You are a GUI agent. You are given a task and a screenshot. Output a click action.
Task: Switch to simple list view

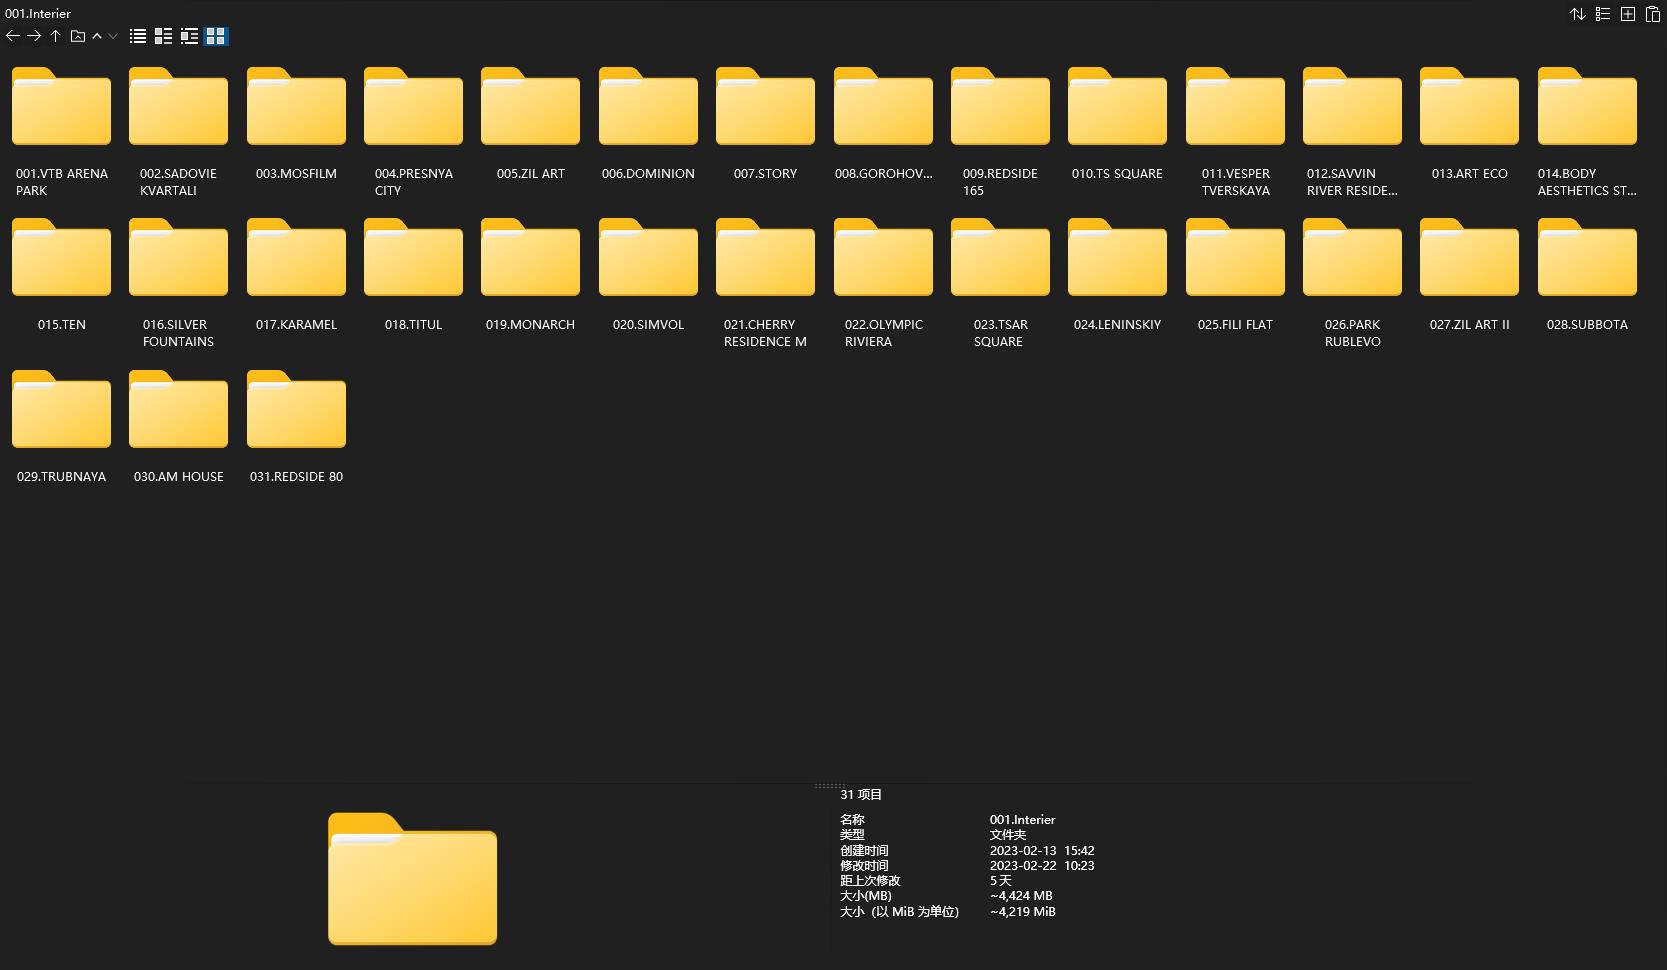coord(138,36)
